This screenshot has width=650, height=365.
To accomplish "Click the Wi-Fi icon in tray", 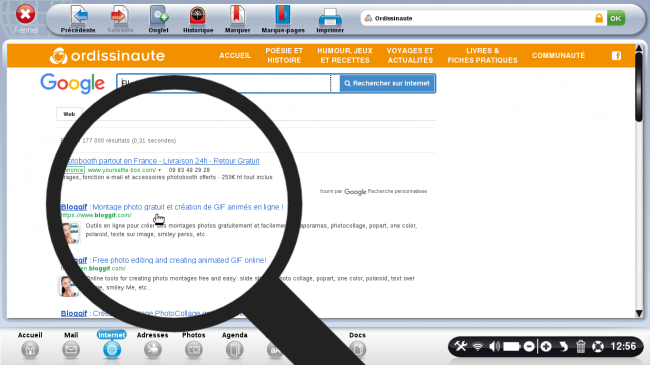I will point(478,346).
